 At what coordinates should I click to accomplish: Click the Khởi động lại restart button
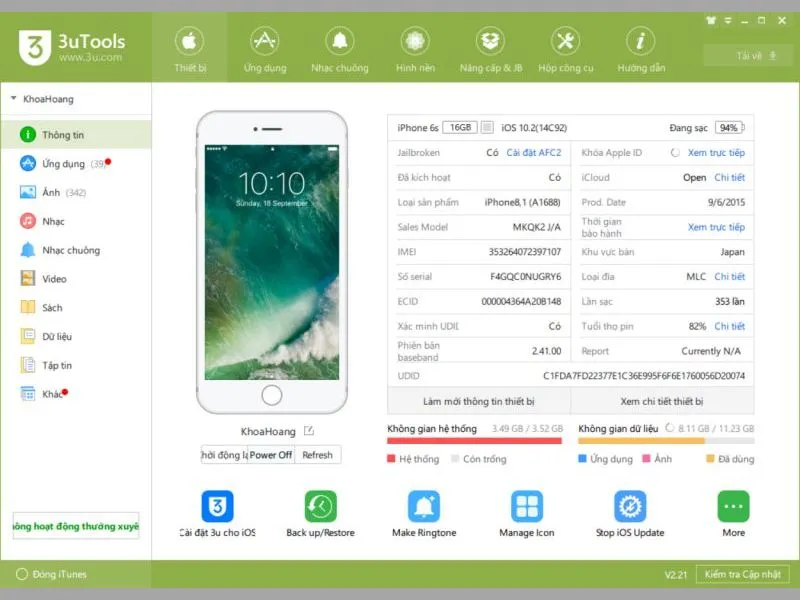coord(224,455)
